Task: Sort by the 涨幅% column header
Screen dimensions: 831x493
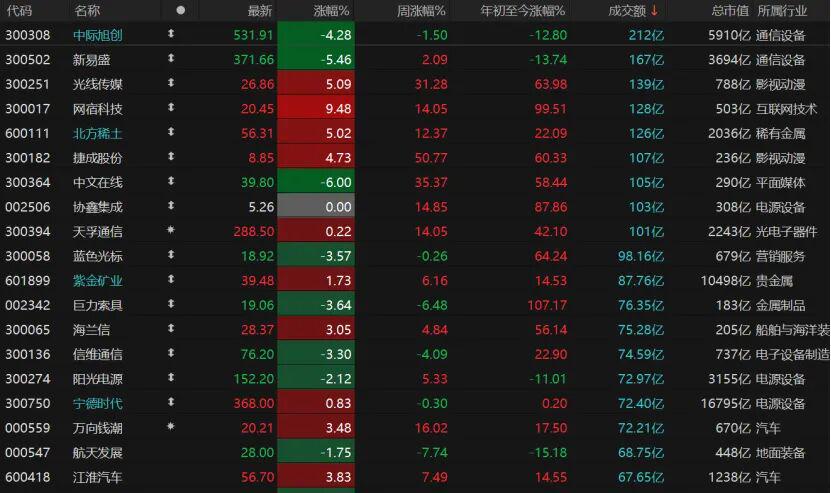Action: coord(330,11)
